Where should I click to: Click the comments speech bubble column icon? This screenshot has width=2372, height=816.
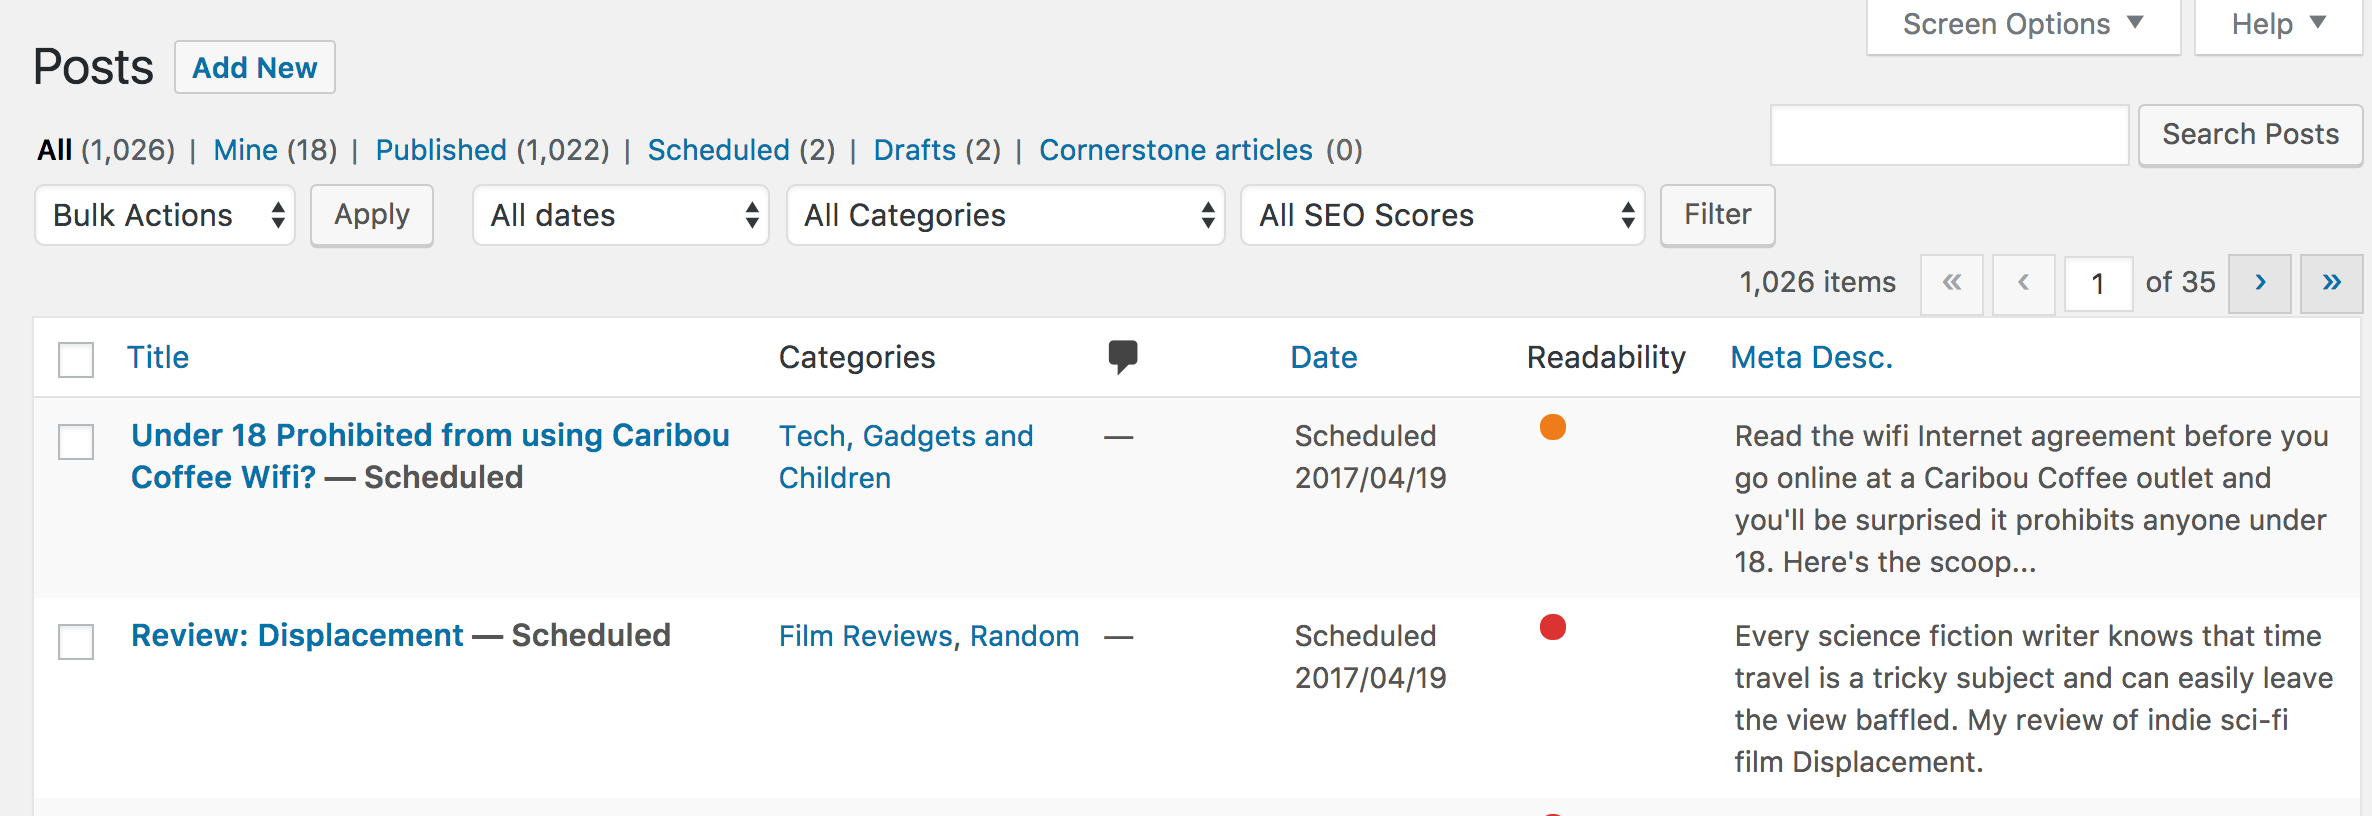coord(1123,357)
